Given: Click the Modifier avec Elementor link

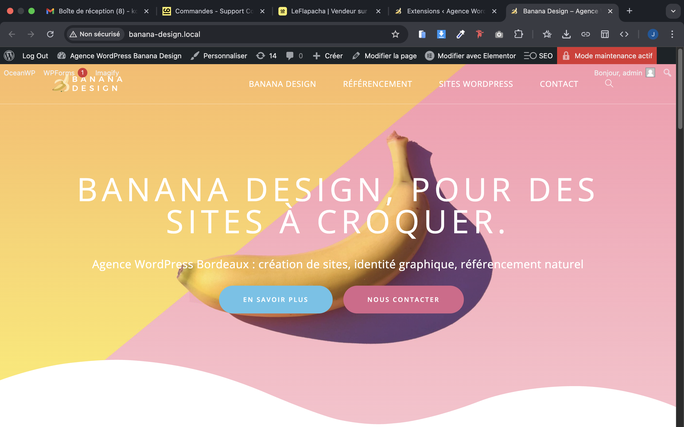Looking at the screenshot, I should [470, 56].
